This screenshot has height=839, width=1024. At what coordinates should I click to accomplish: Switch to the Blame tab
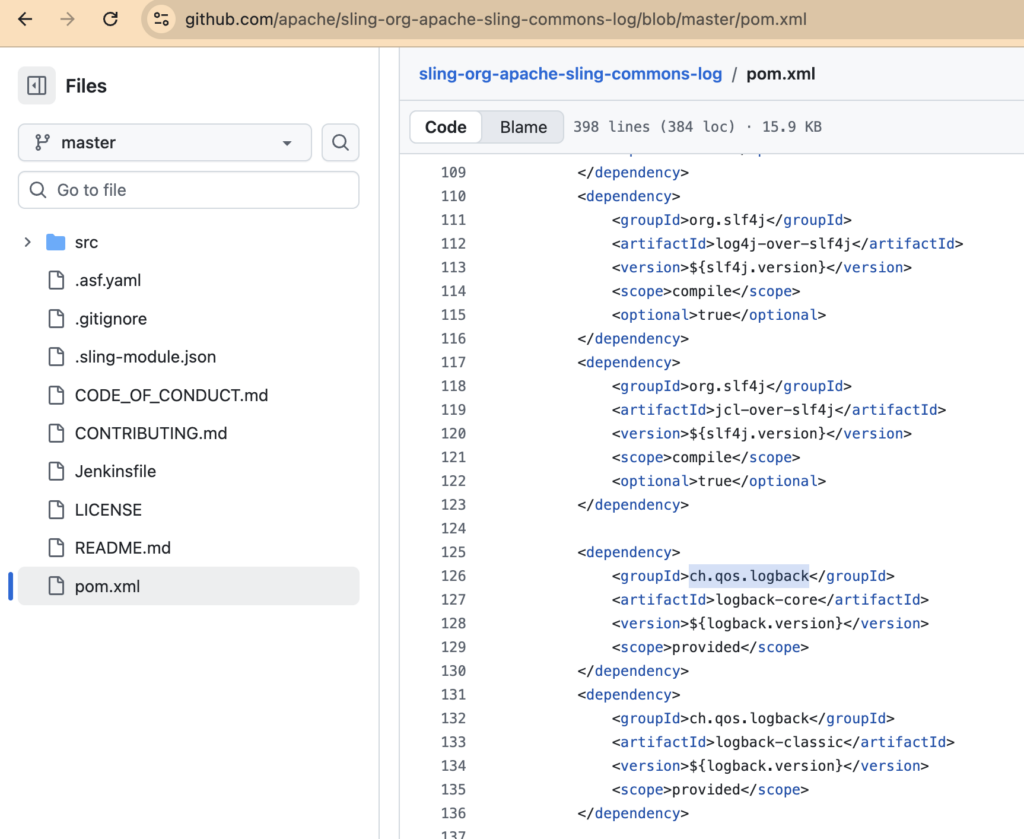coord(523,127)
